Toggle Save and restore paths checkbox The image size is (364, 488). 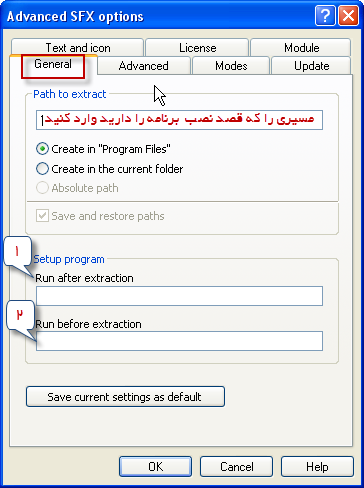[x=42, y=216]
